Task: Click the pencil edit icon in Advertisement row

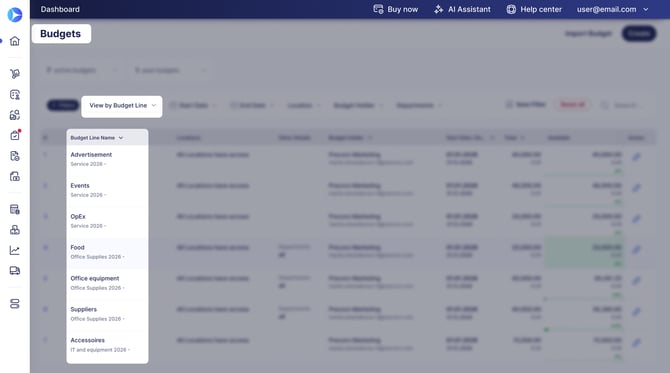Action: [636, 157]
